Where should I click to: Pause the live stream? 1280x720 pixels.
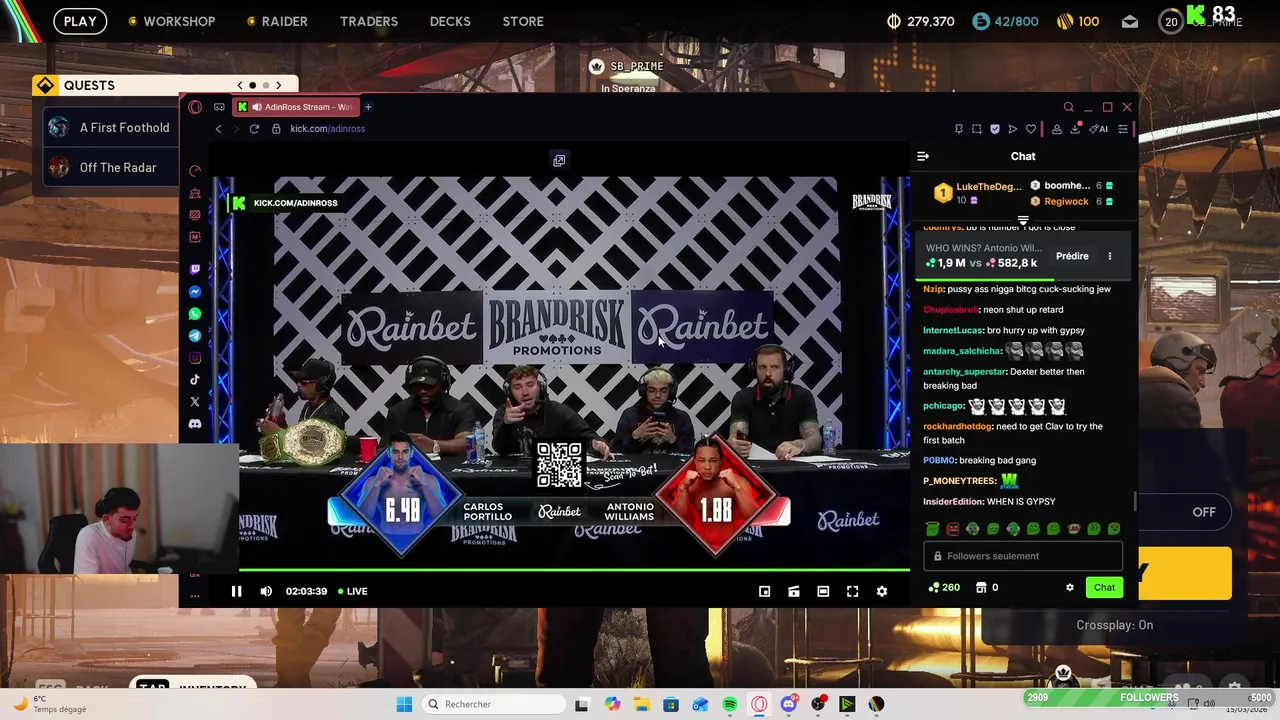[x=236, y=591]
